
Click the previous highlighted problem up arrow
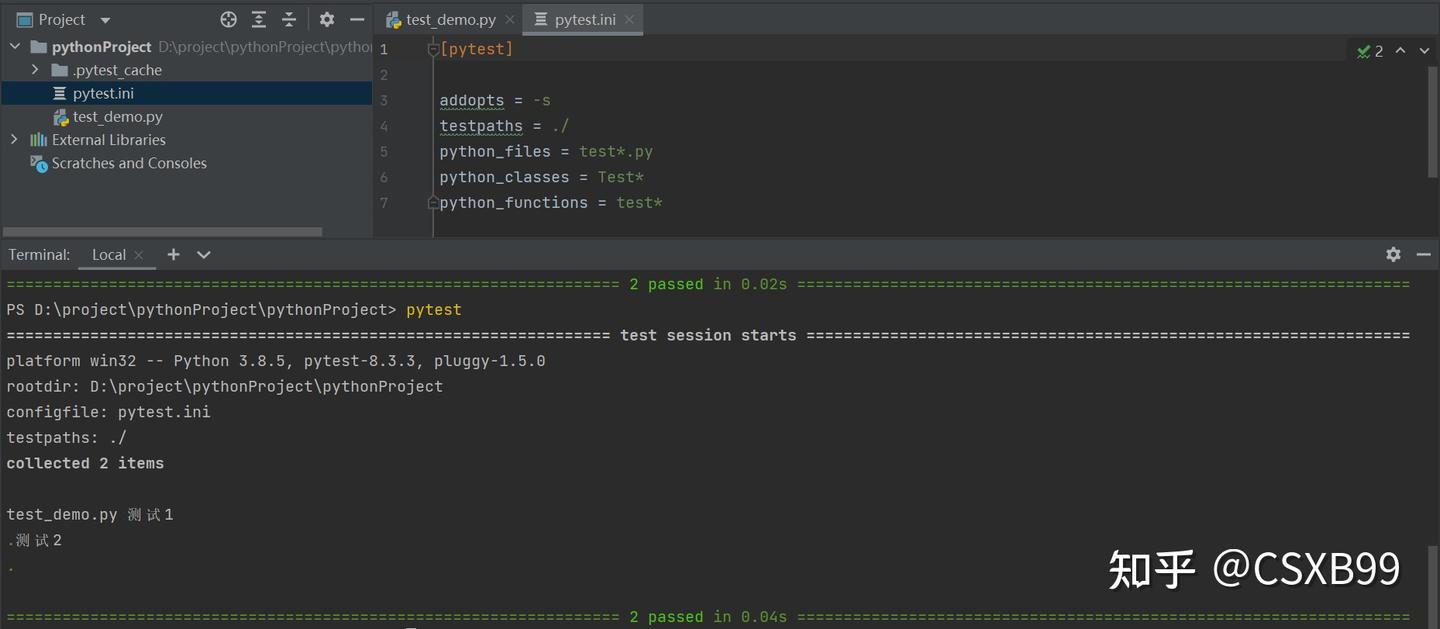[x=1400, y=50]
